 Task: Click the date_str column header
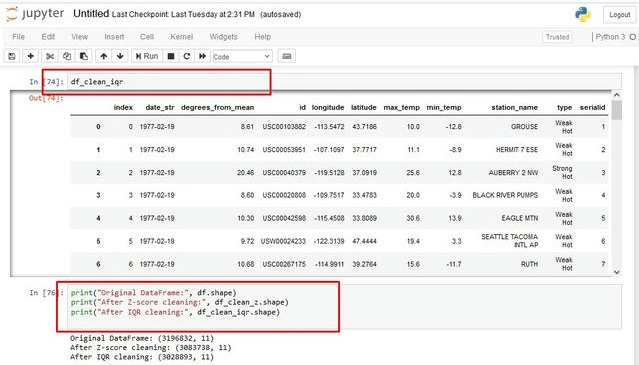click(160, 108)
